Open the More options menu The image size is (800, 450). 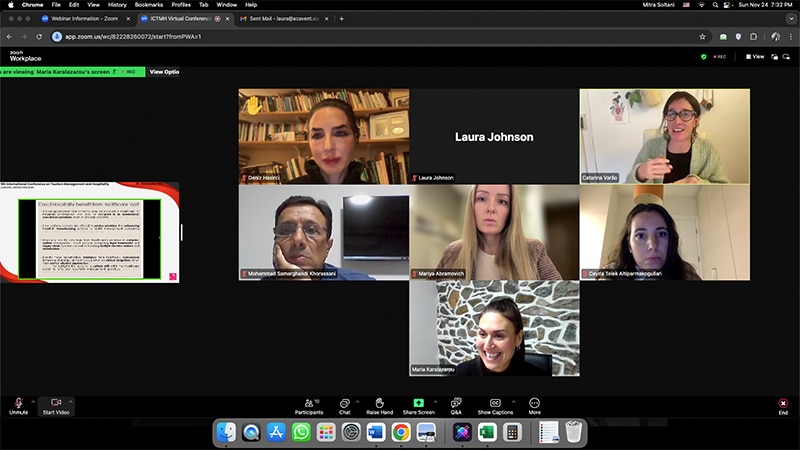click(x=534, y=402)
